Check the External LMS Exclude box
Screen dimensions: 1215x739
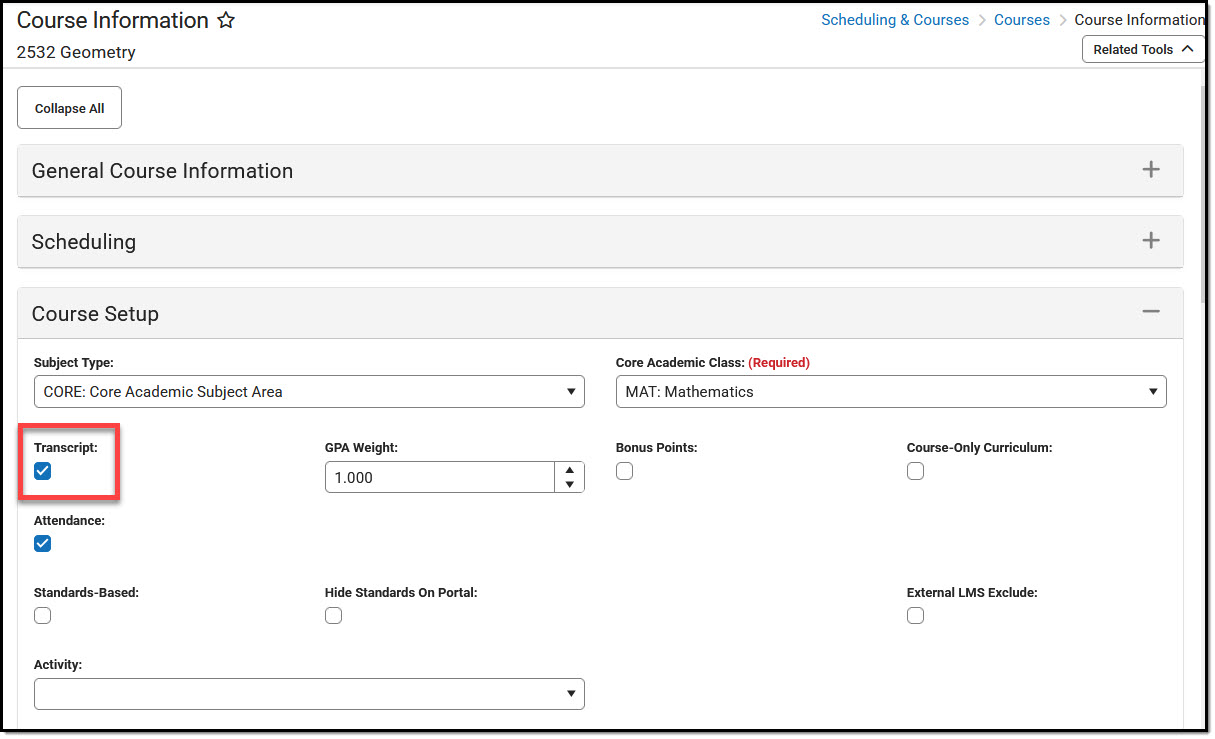pos(916,616)
